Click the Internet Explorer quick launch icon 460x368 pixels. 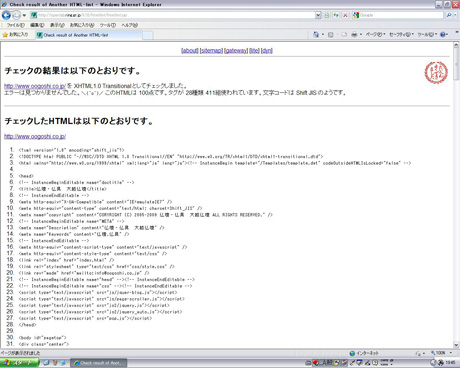(63, 363)
